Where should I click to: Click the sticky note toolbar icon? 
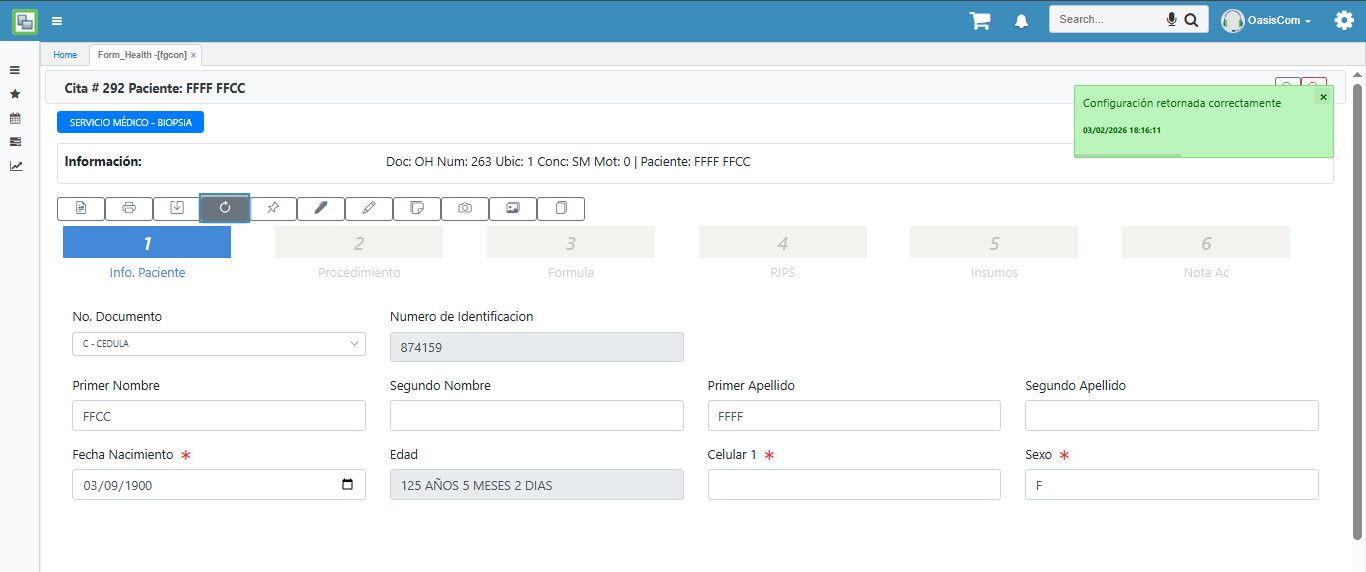417,208
